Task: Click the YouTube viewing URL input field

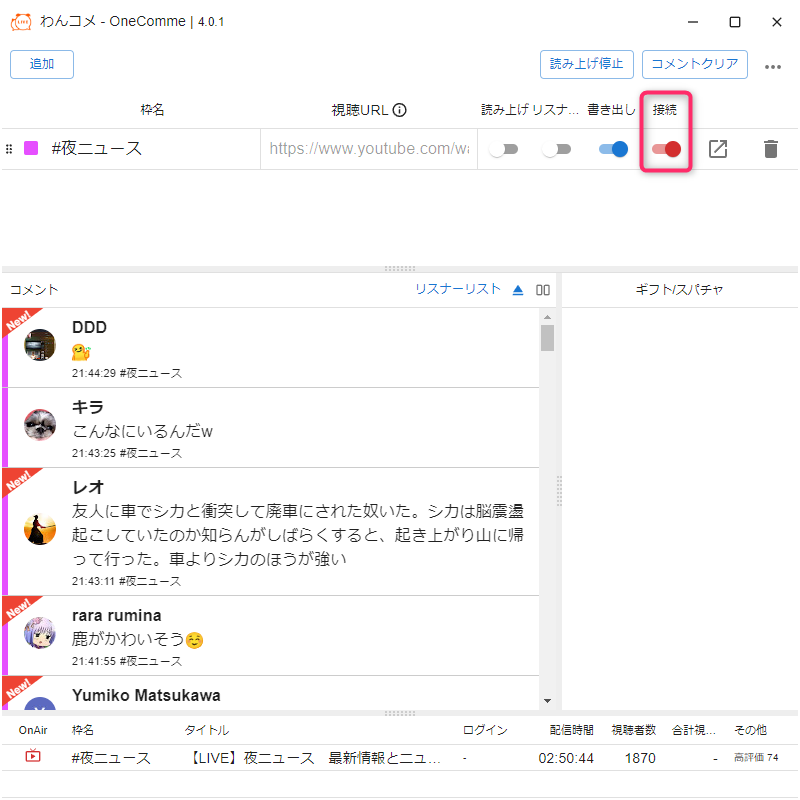Action: (368, 149)
